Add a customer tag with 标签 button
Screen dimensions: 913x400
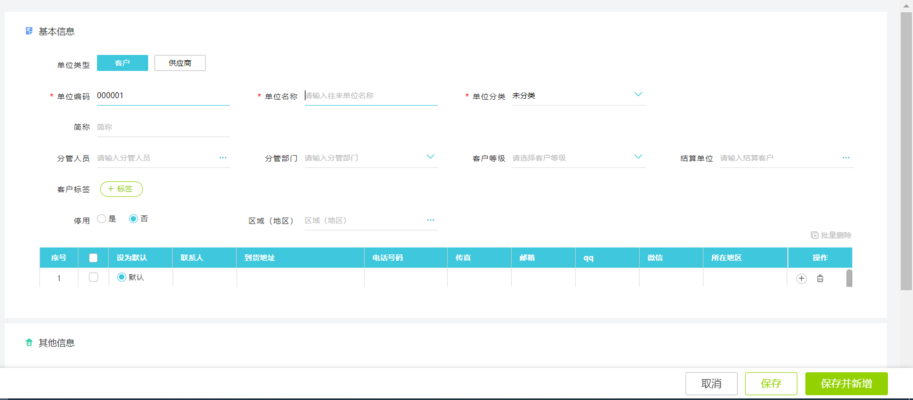click(x=121, y=189)
